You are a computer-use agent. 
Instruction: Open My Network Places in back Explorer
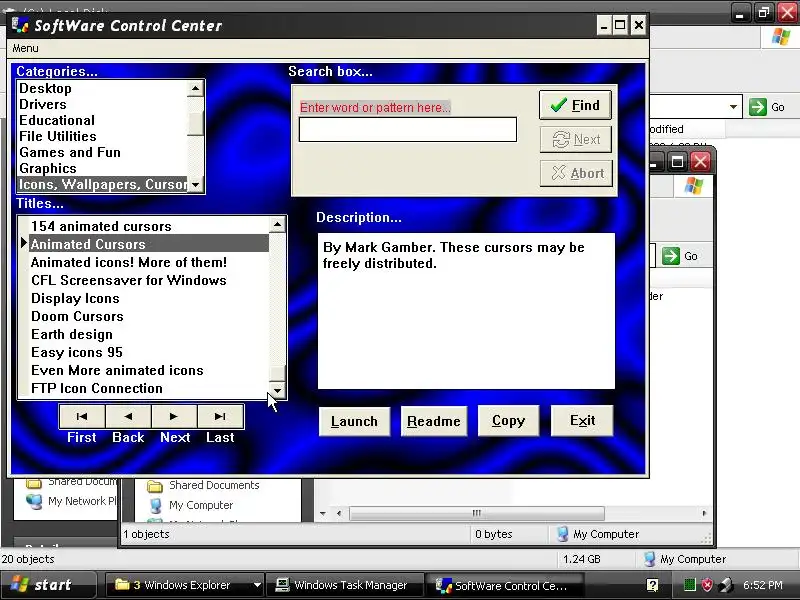click(x=72, y=501)
